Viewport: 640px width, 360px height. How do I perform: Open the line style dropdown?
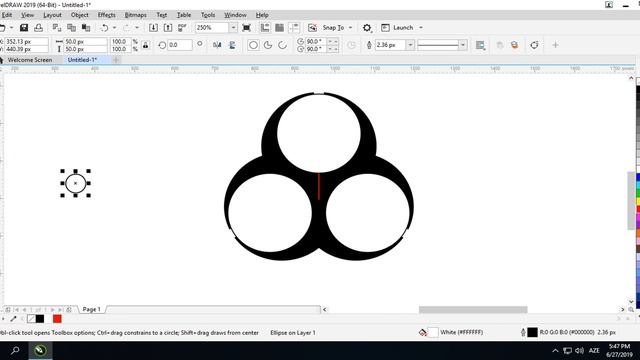[x=462, y=45]
